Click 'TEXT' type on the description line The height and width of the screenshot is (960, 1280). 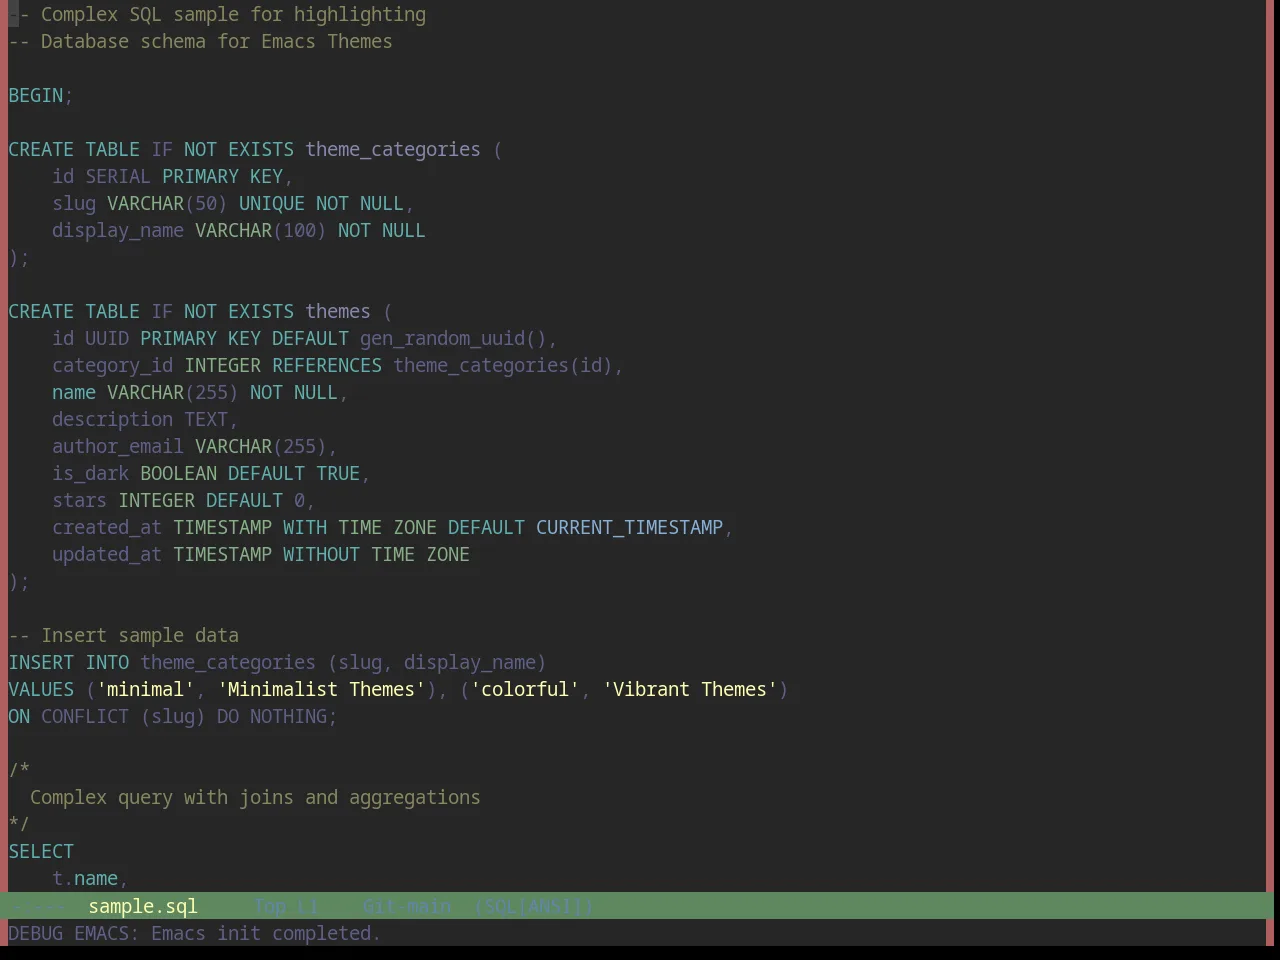click(206, 420)
